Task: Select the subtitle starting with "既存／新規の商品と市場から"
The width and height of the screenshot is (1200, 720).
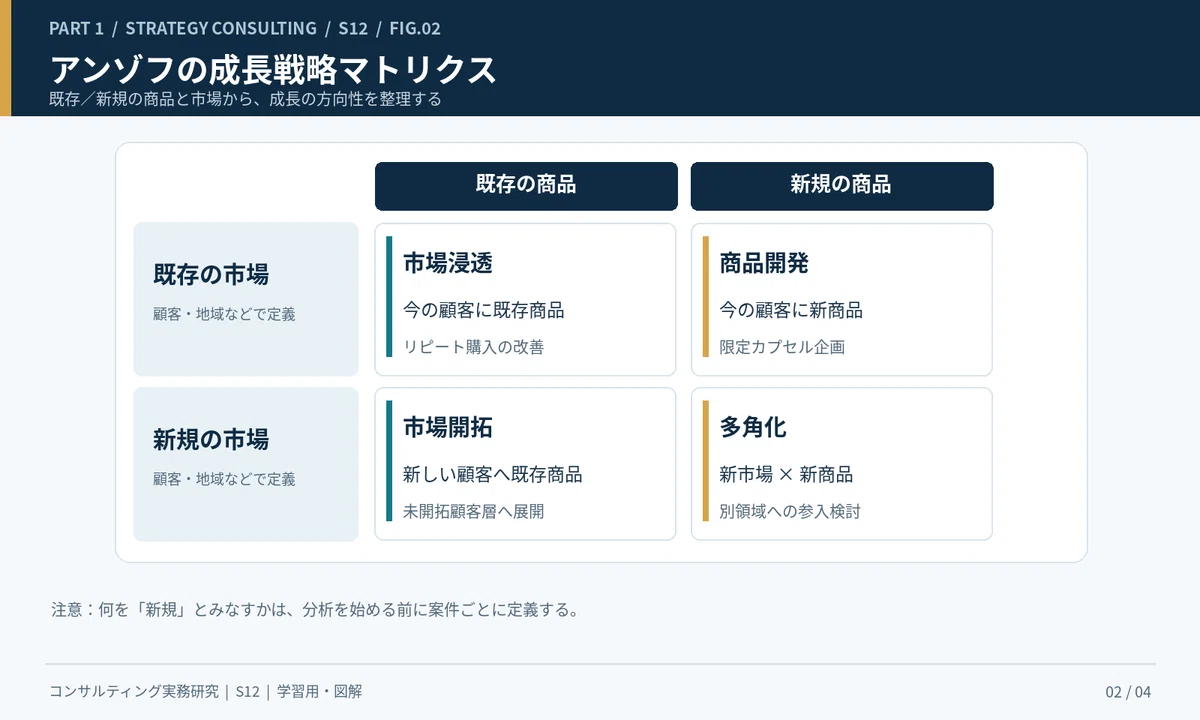Action: pos(245,99)
